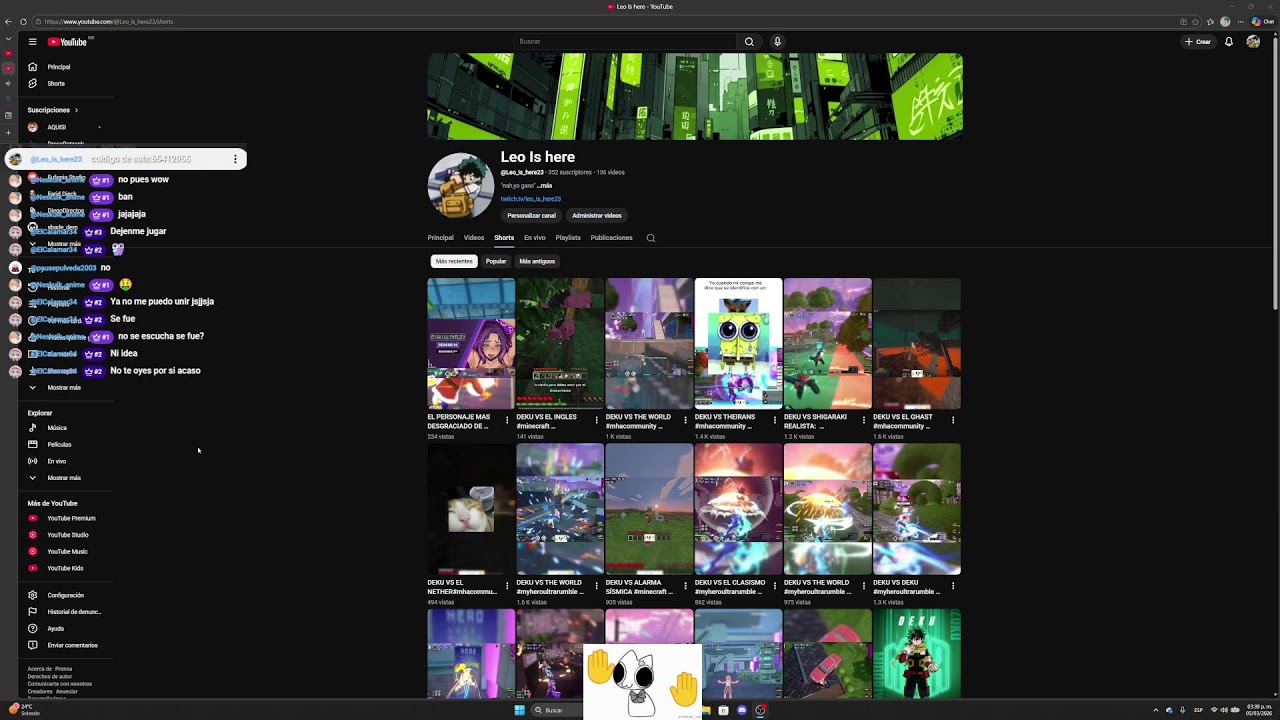
Task: Open menu for EL PERSONAJE MAS DESGRACIADO short
Action: click(507, 420)
